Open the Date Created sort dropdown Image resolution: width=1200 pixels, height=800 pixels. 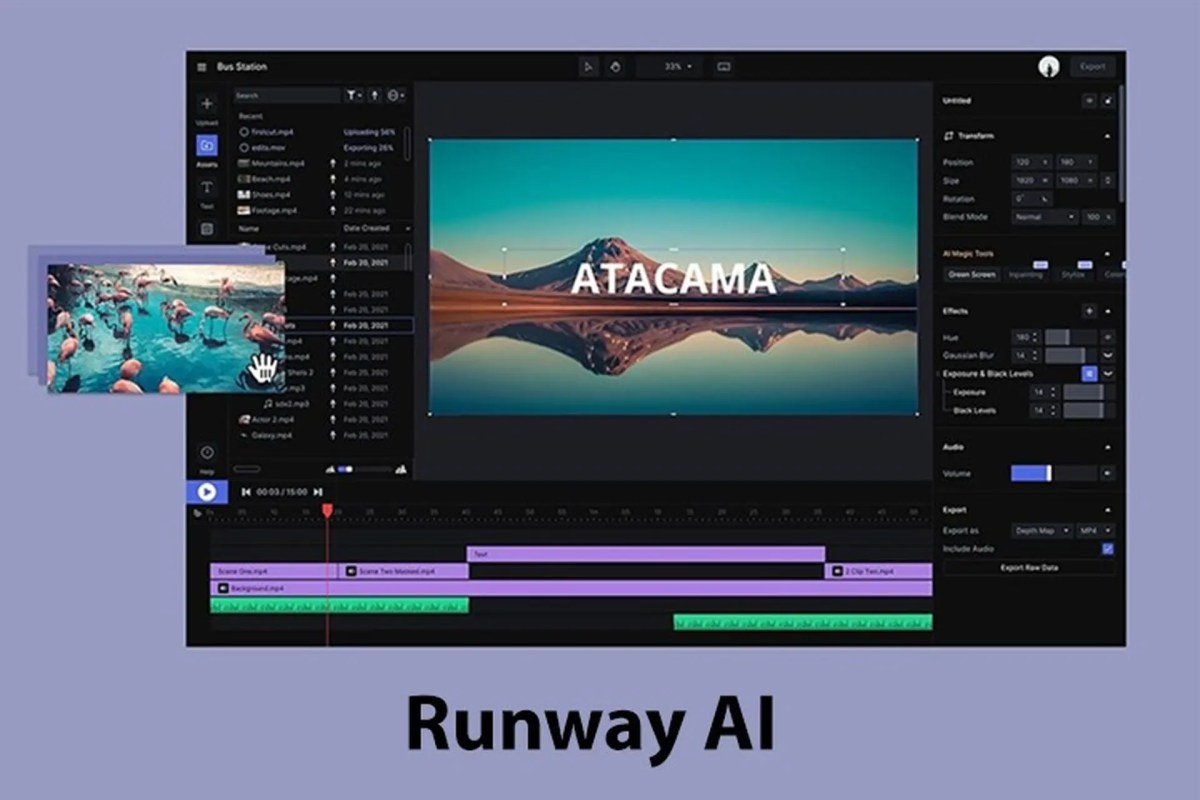coord(376,229)
